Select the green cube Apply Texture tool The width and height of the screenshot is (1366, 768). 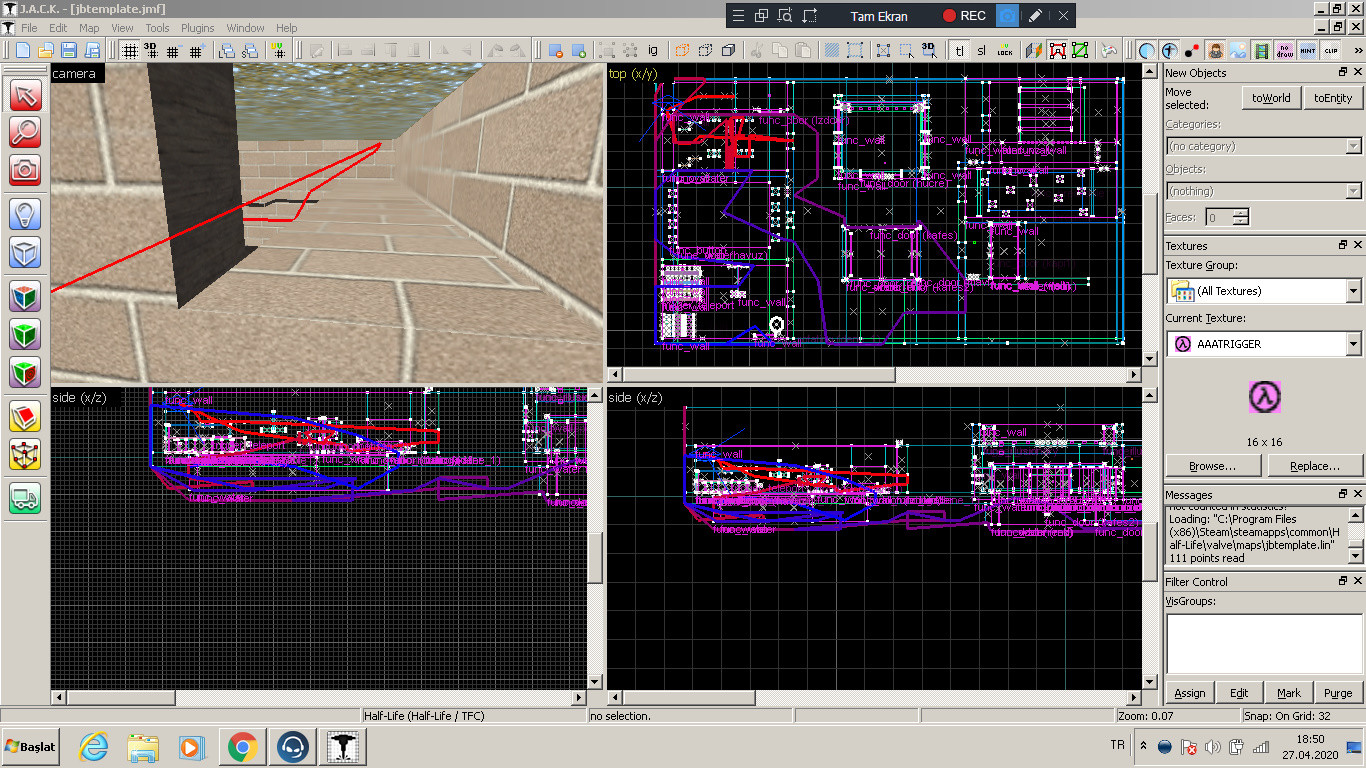25,334
